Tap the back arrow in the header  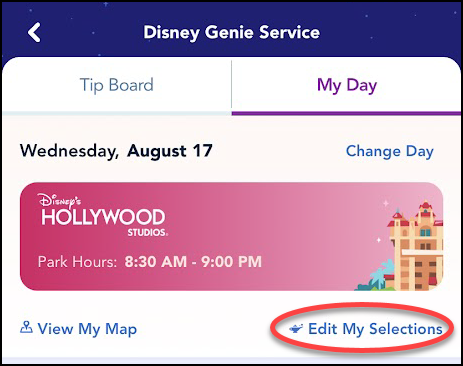(34, 32)
